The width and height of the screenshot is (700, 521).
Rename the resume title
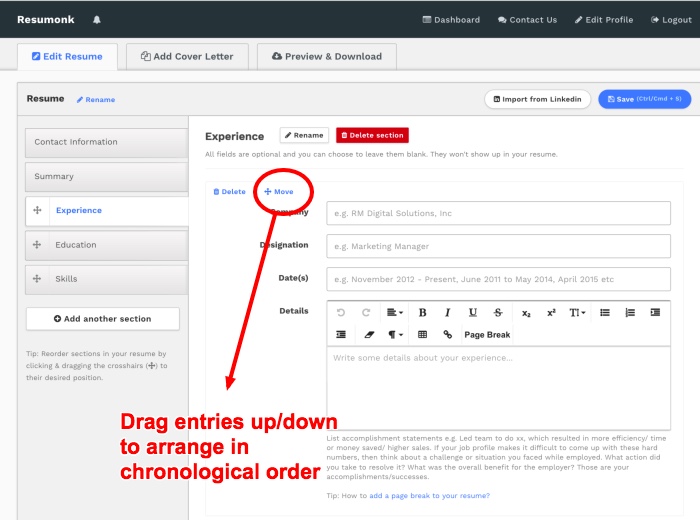[x=96, y=100]
